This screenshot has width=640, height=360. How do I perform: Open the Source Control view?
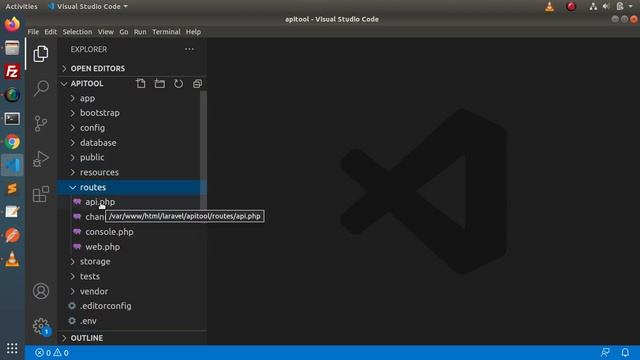click(x=41, y=124)
